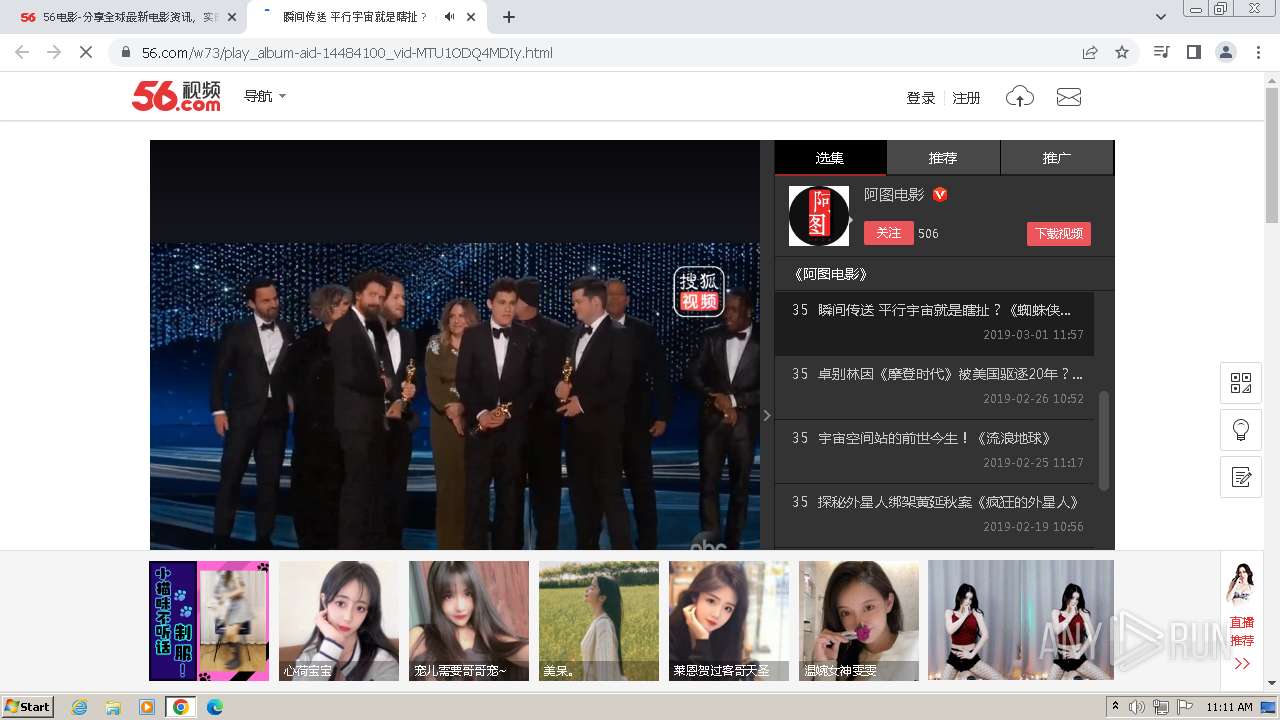Open the system tray volume icon
The image size is (1280, 720).
coord(1138,707)
